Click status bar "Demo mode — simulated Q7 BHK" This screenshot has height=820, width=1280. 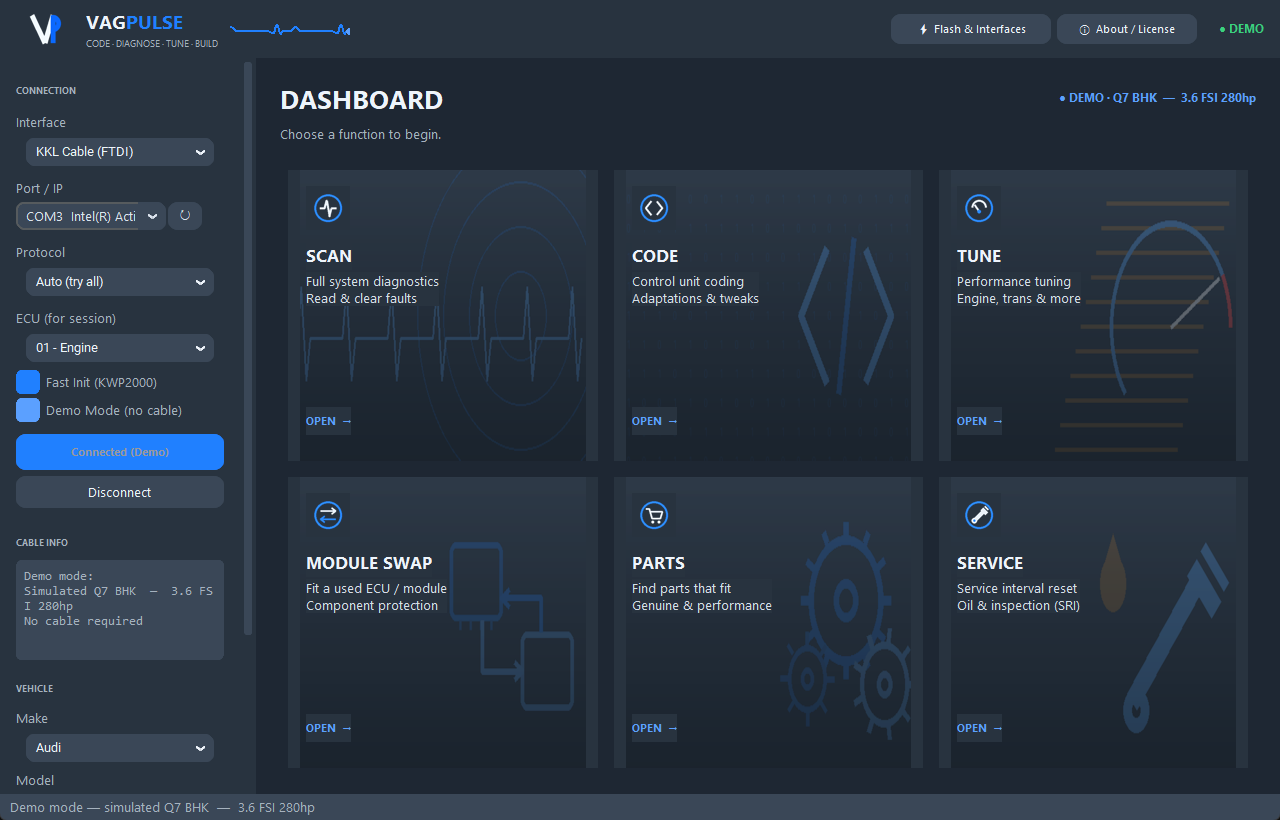(x=110, y=807)
